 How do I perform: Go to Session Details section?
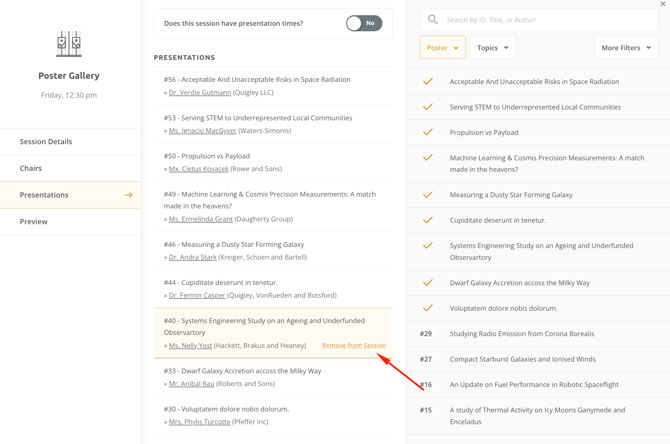click(x=46, y=142)
